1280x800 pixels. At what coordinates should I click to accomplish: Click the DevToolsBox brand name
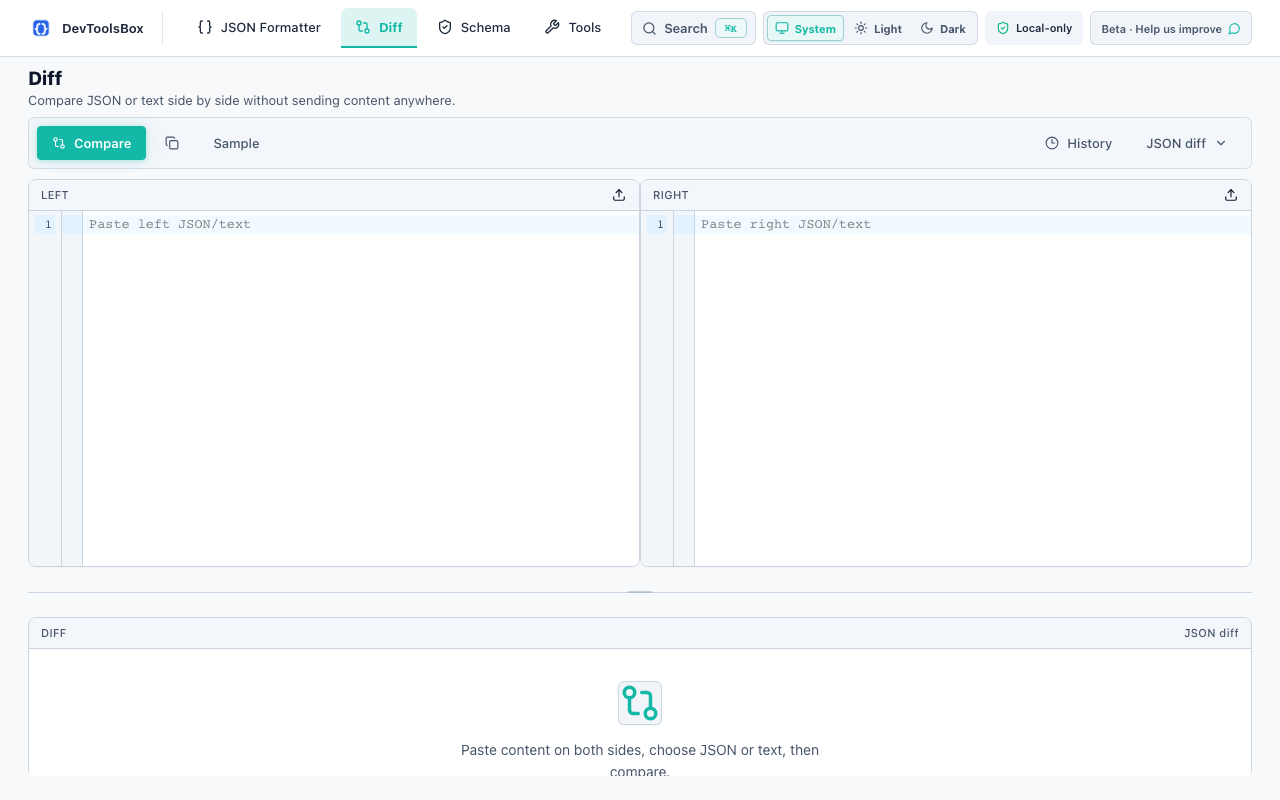tap(103, 28)
